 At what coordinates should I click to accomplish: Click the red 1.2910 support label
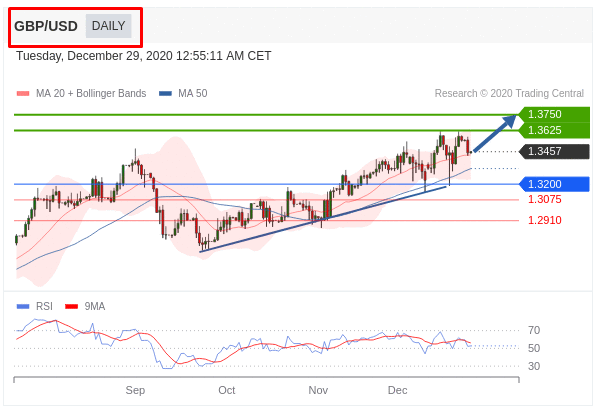point(544,220)
